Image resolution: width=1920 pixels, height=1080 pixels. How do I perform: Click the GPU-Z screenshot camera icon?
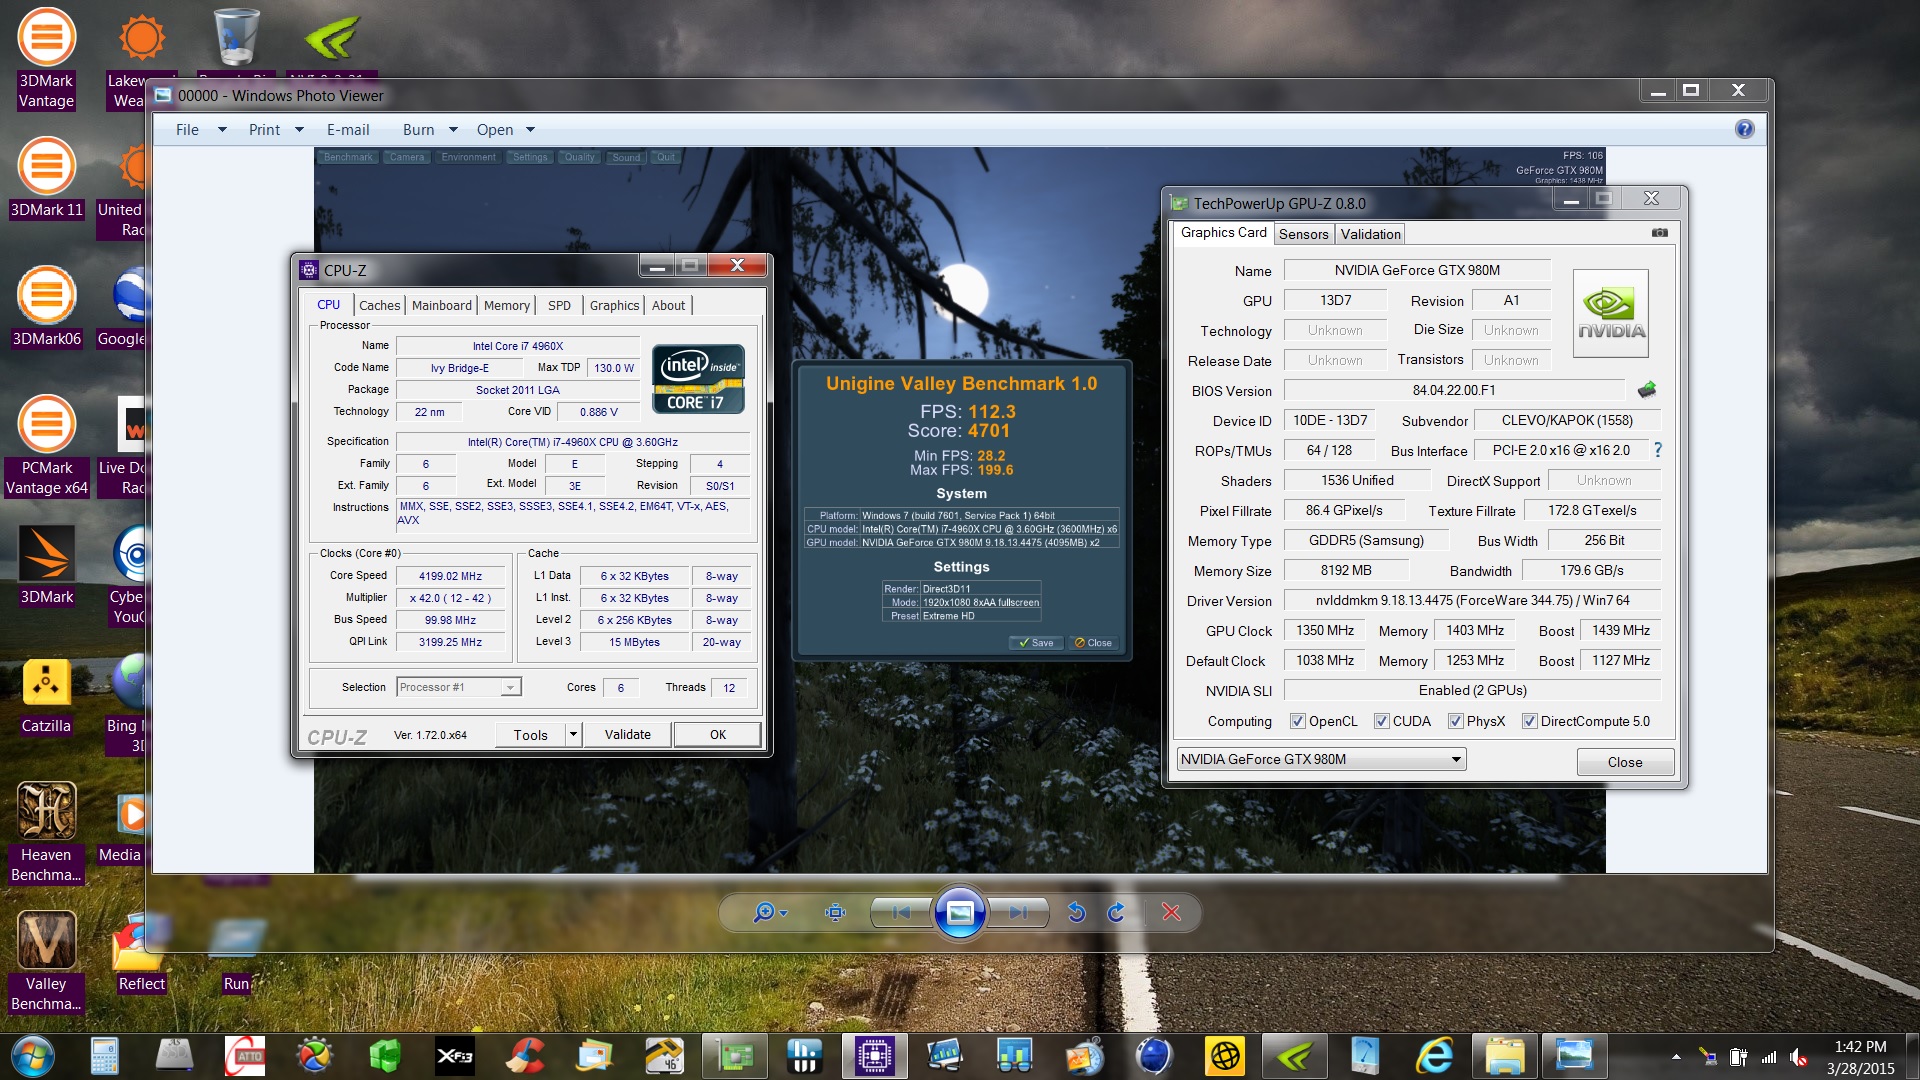pyautogui.click(x=1659, y=233)
